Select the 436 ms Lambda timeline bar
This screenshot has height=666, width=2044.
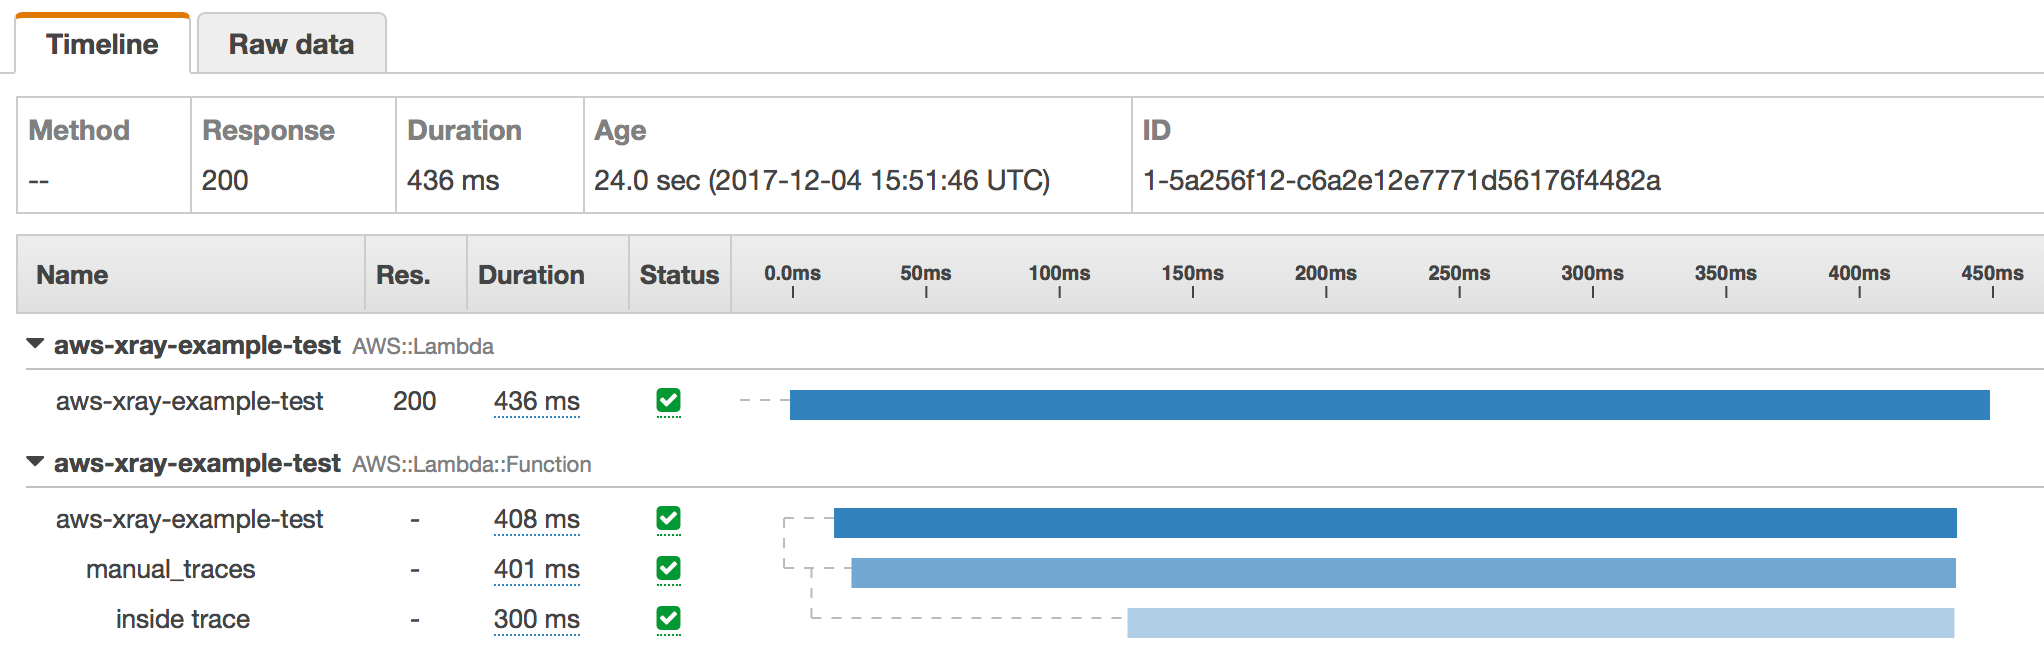[x=1389, y=405]
